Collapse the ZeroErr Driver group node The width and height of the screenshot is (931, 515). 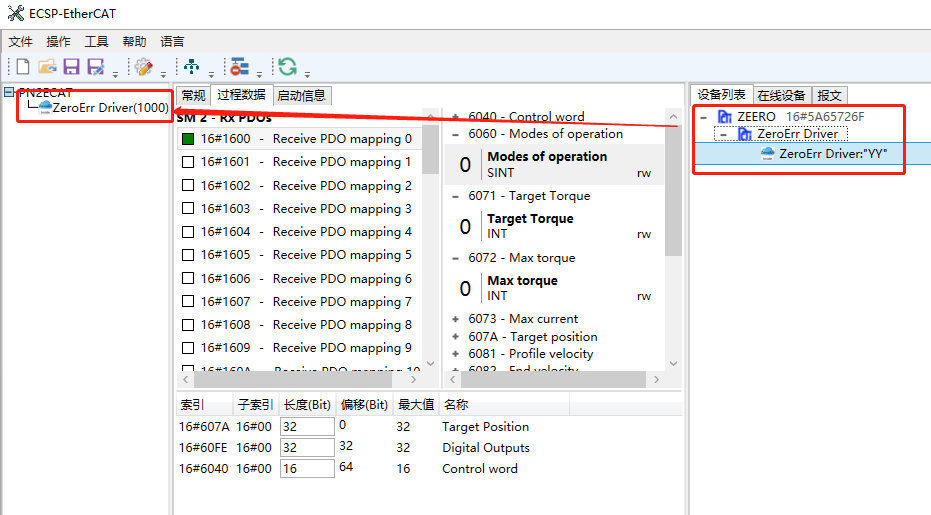tap(723, 135)
